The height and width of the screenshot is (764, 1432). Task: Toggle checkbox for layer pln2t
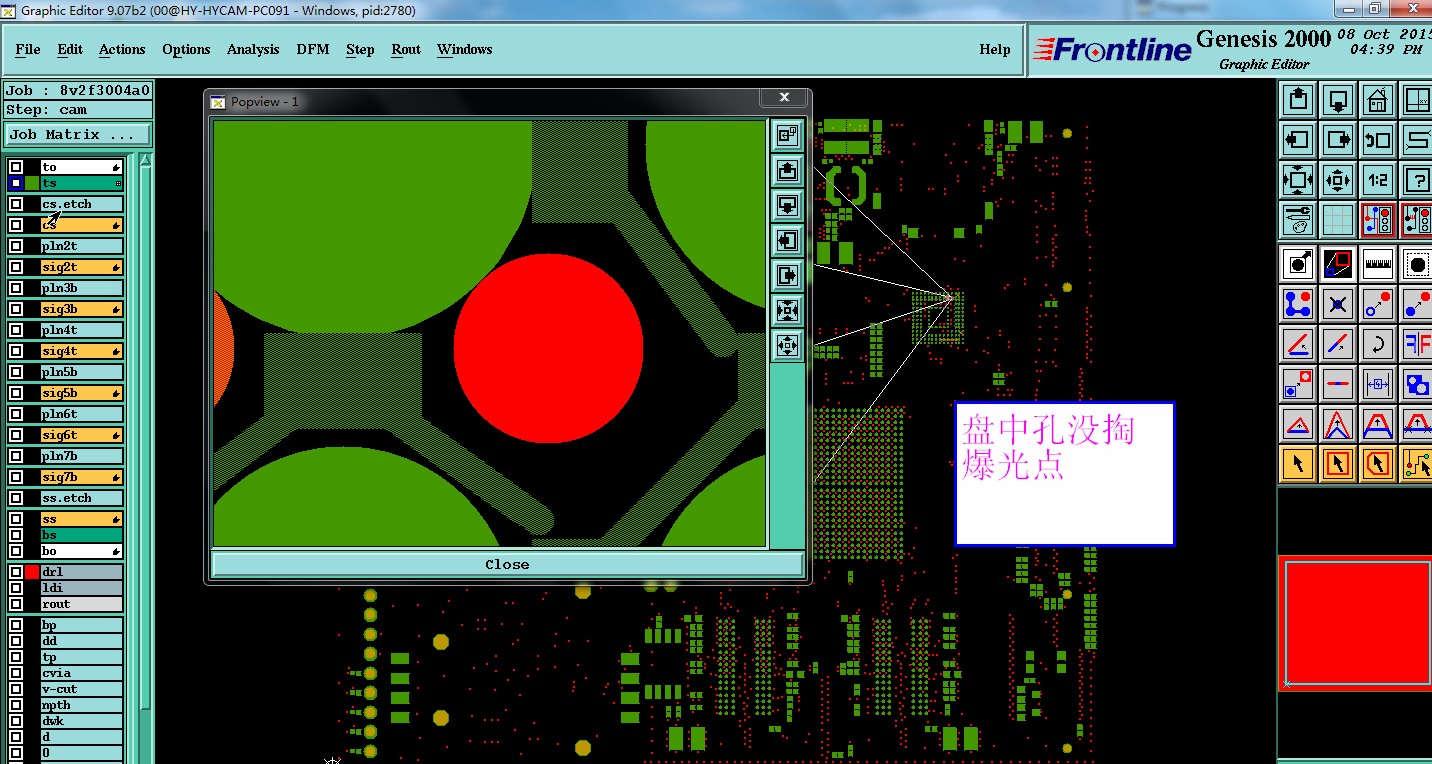16,246
